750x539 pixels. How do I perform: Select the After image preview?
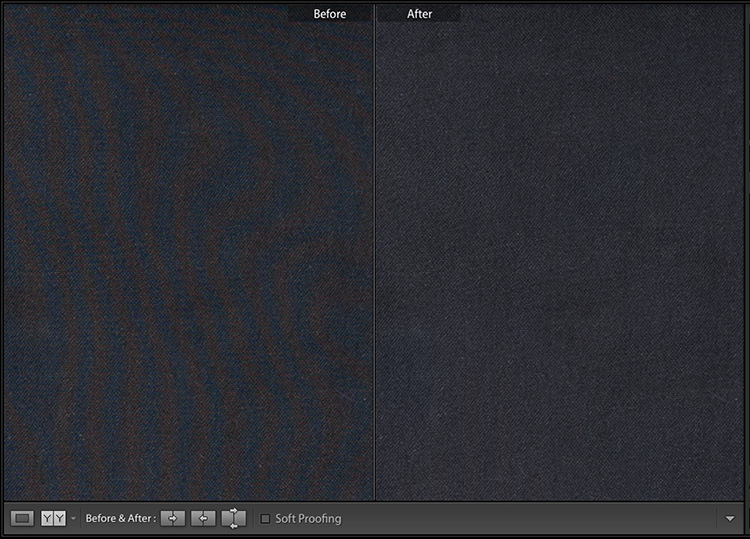click(x=560, y=253)
